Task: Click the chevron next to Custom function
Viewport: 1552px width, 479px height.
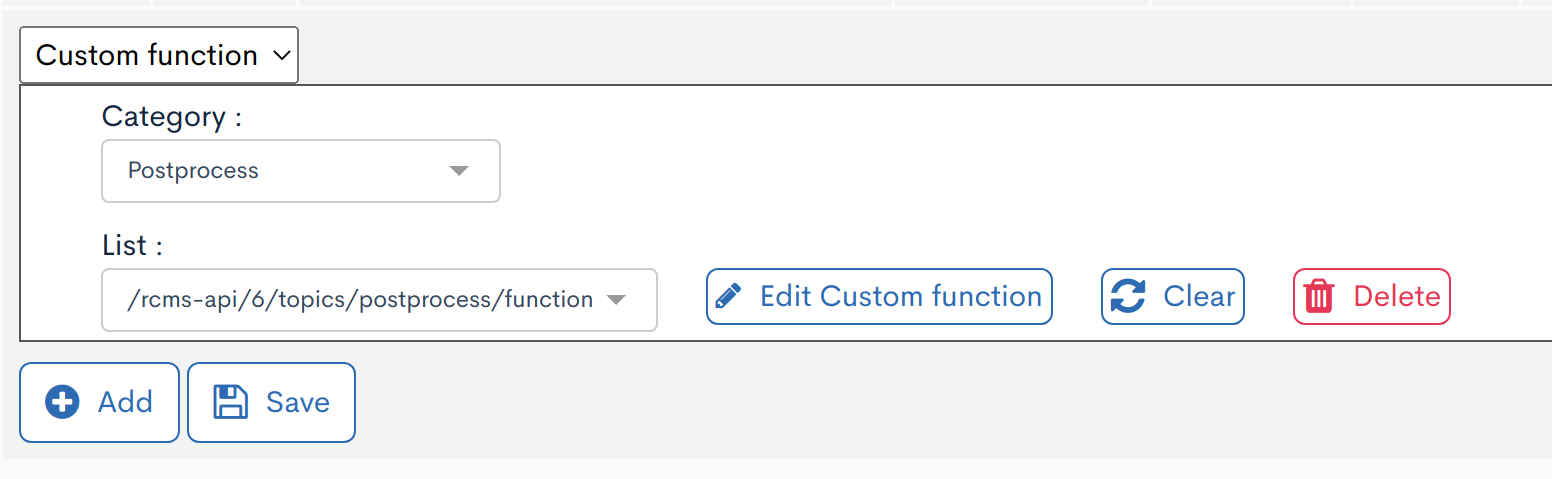Action: 280,56
